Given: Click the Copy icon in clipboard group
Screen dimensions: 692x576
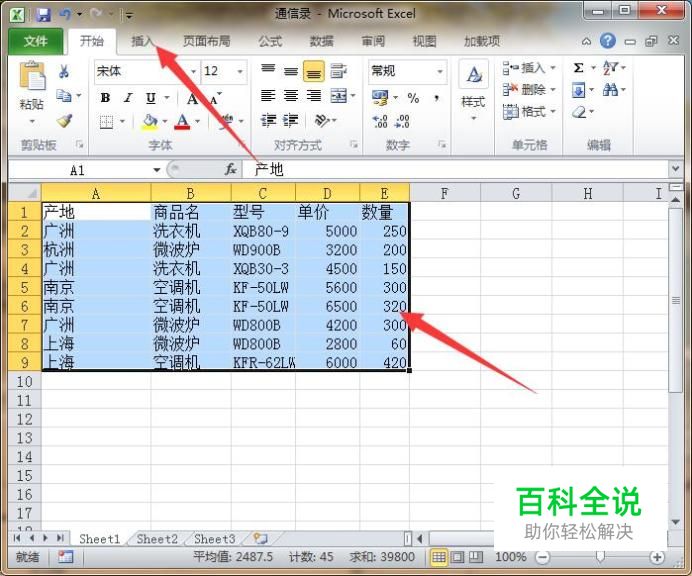Looking at the screenshot, I should (64, 95).
